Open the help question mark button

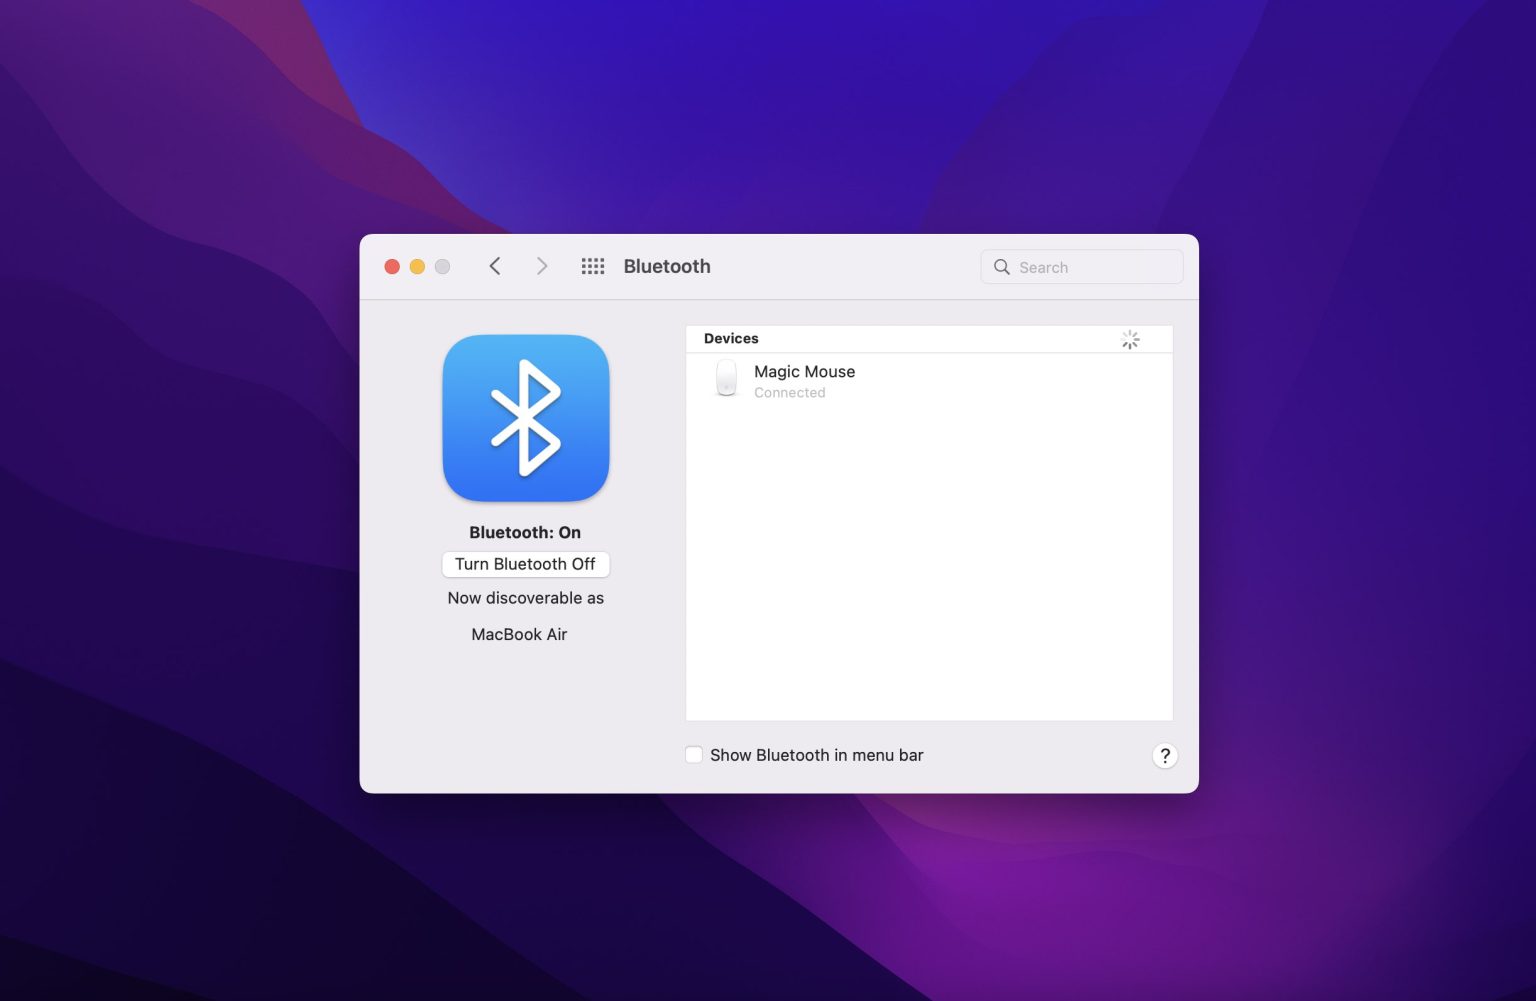click(x=1165, y=756)
